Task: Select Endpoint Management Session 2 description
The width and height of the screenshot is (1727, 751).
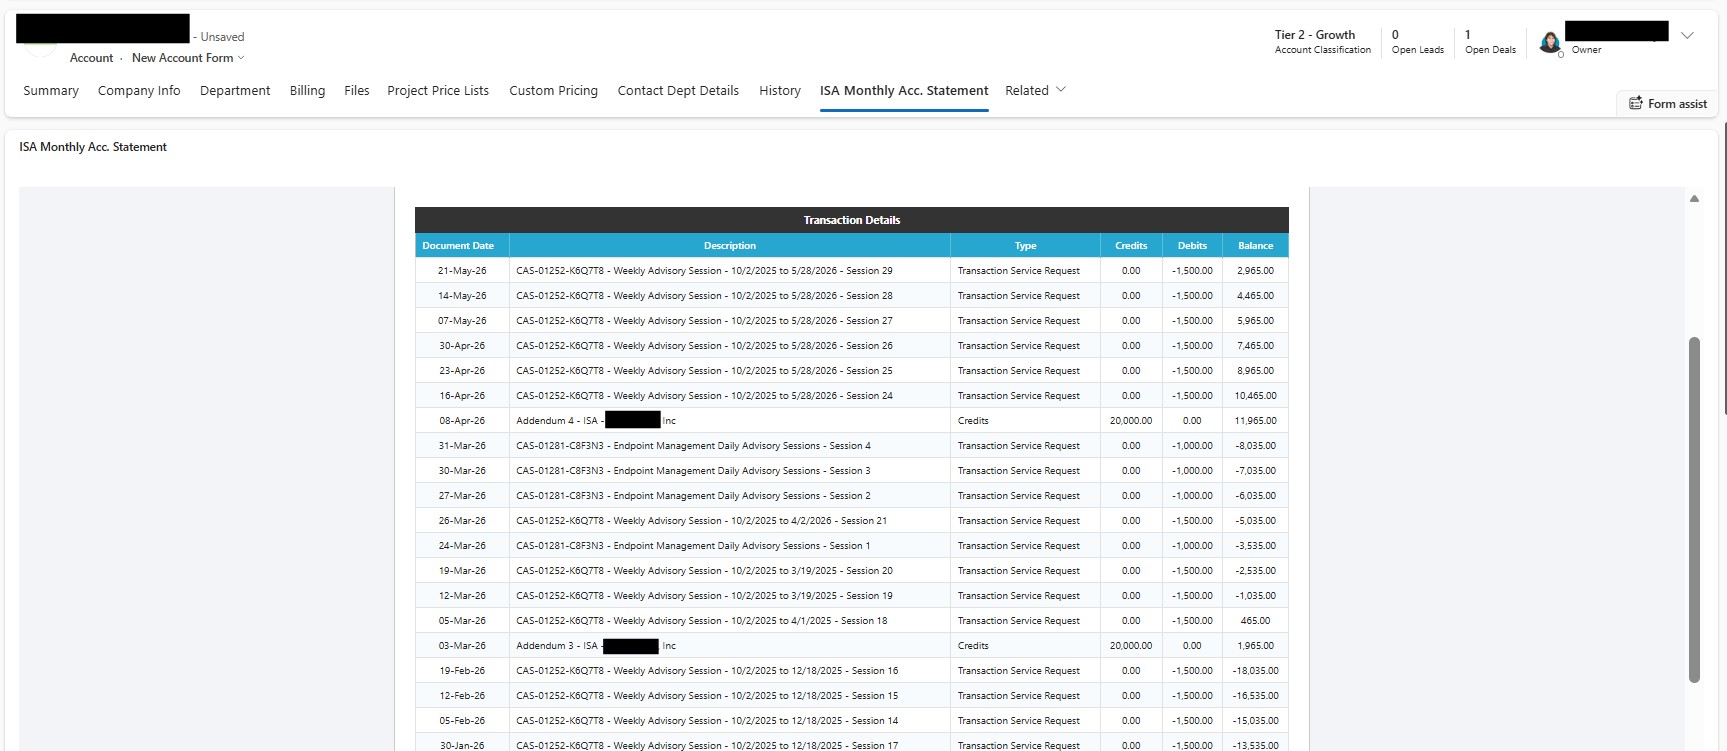Action: (730, 495)
